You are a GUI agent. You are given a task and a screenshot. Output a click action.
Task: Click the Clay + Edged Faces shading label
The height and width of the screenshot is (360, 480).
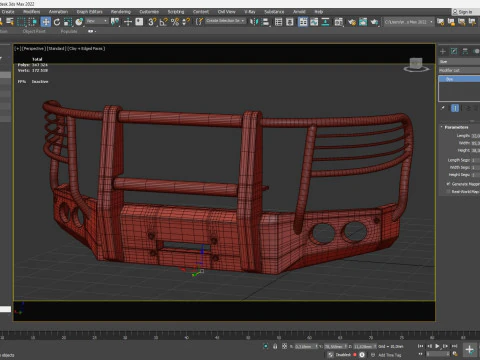pos(86,49)
